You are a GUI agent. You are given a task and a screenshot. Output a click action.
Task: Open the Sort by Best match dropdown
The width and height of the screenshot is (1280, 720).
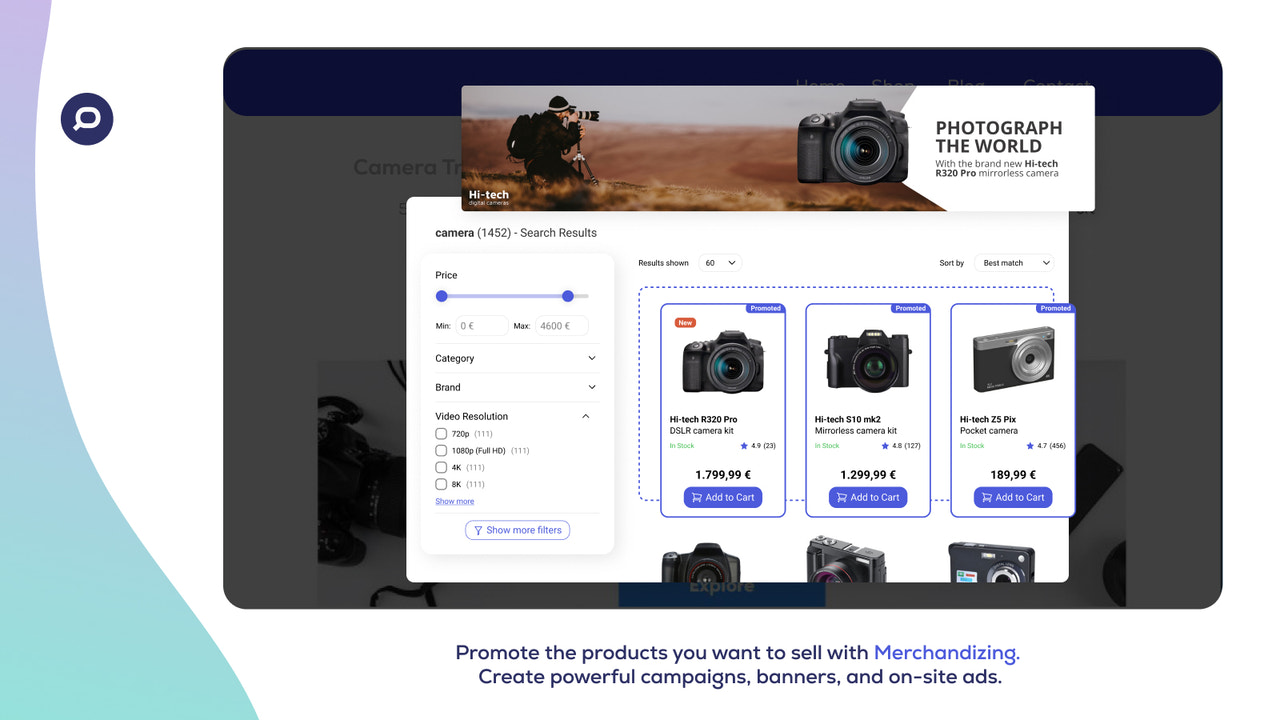click(x=1014, y=263)
